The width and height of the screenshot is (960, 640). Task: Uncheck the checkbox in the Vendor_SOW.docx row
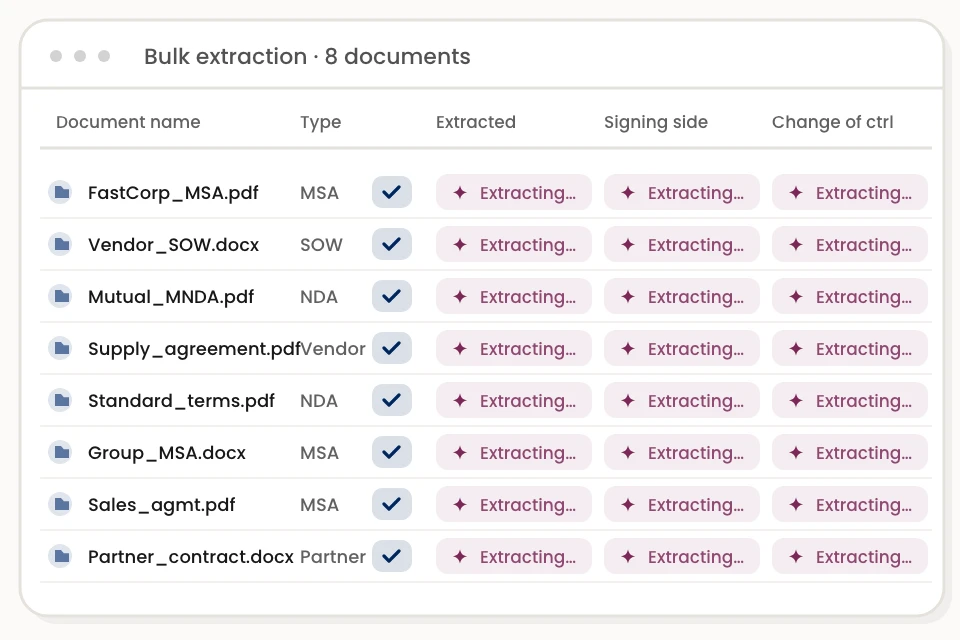392,244
